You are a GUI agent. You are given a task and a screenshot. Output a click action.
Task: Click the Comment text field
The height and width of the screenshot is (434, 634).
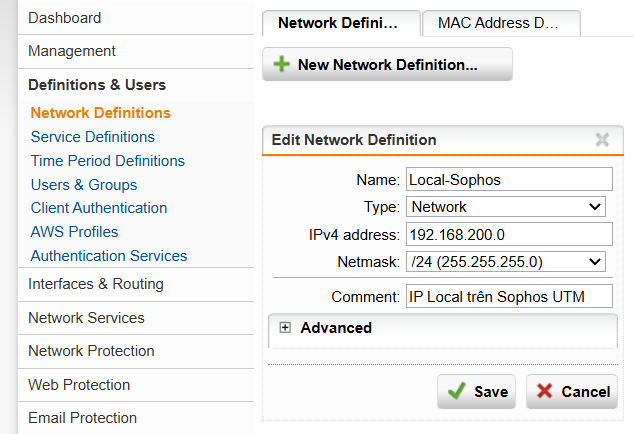coord(508,296)
